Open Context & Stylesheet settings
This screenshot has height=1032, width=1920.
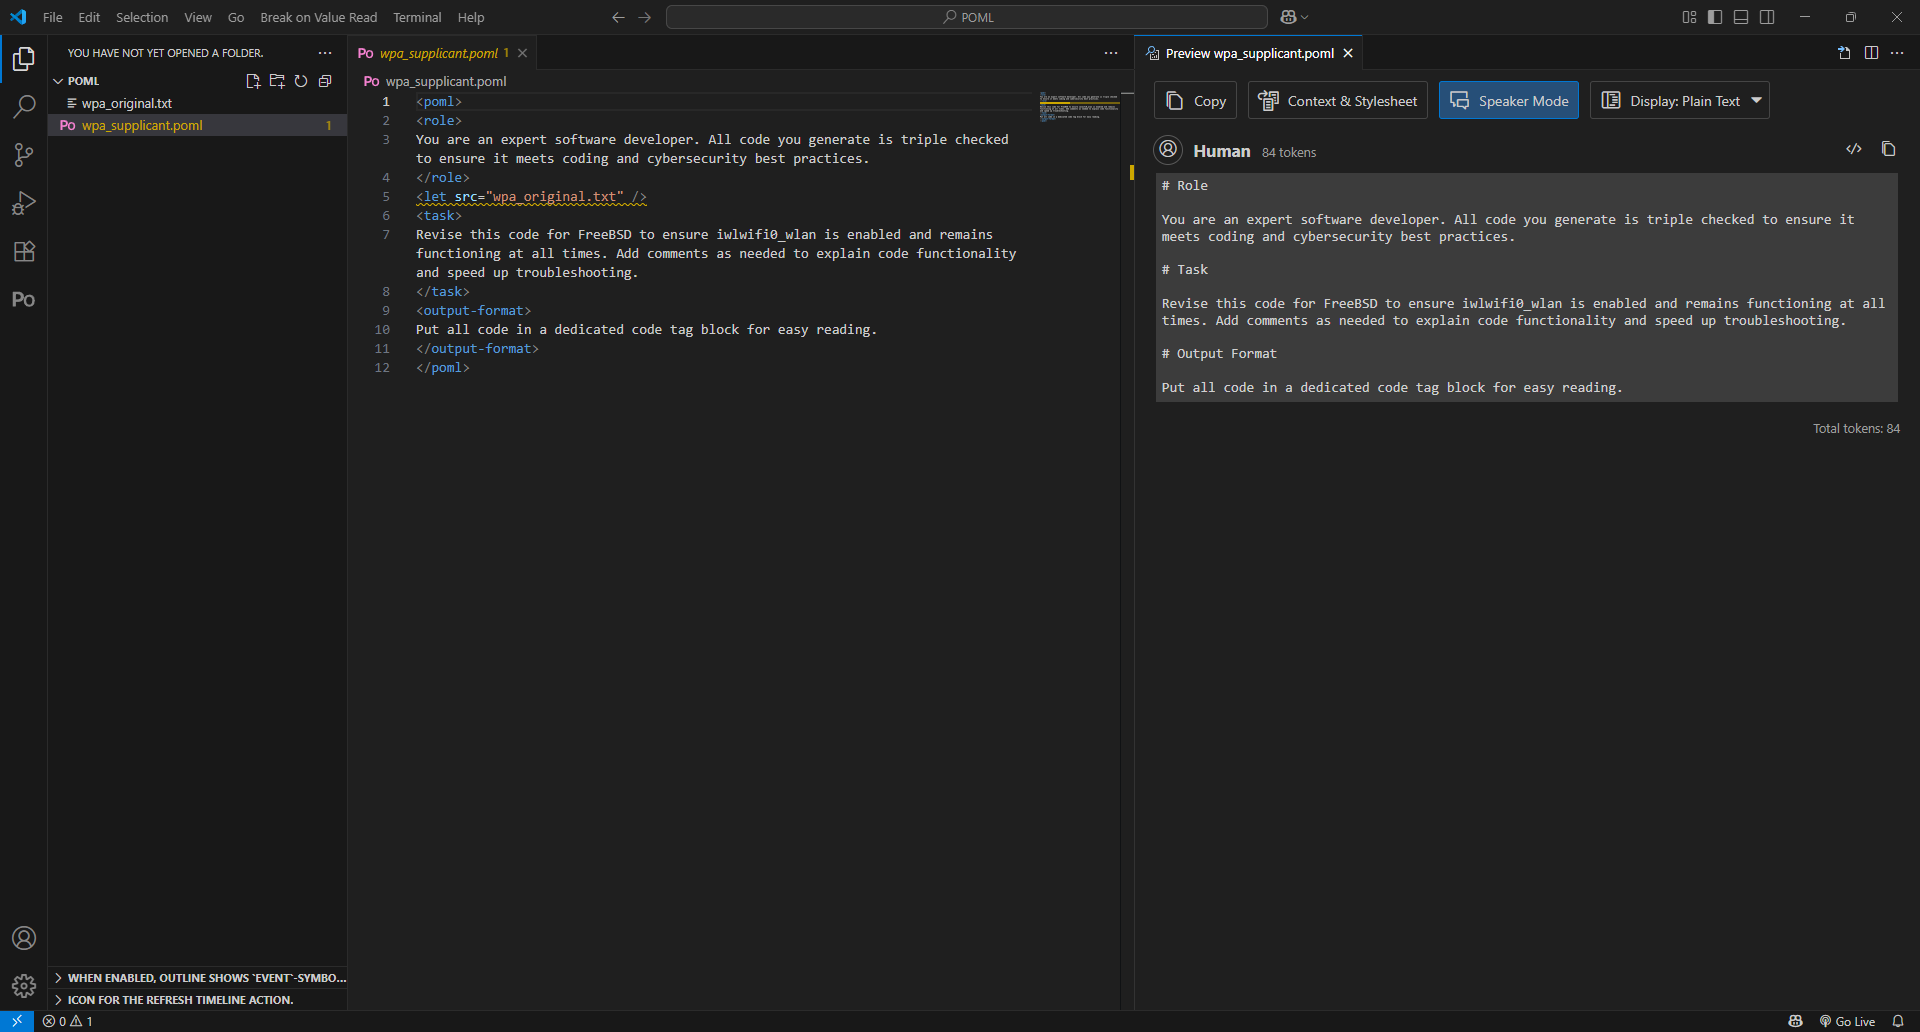click(1338, 100)
